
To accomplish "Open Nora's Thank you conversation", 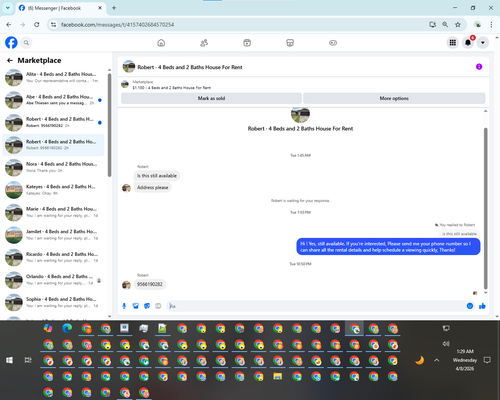I will point(53,167).
